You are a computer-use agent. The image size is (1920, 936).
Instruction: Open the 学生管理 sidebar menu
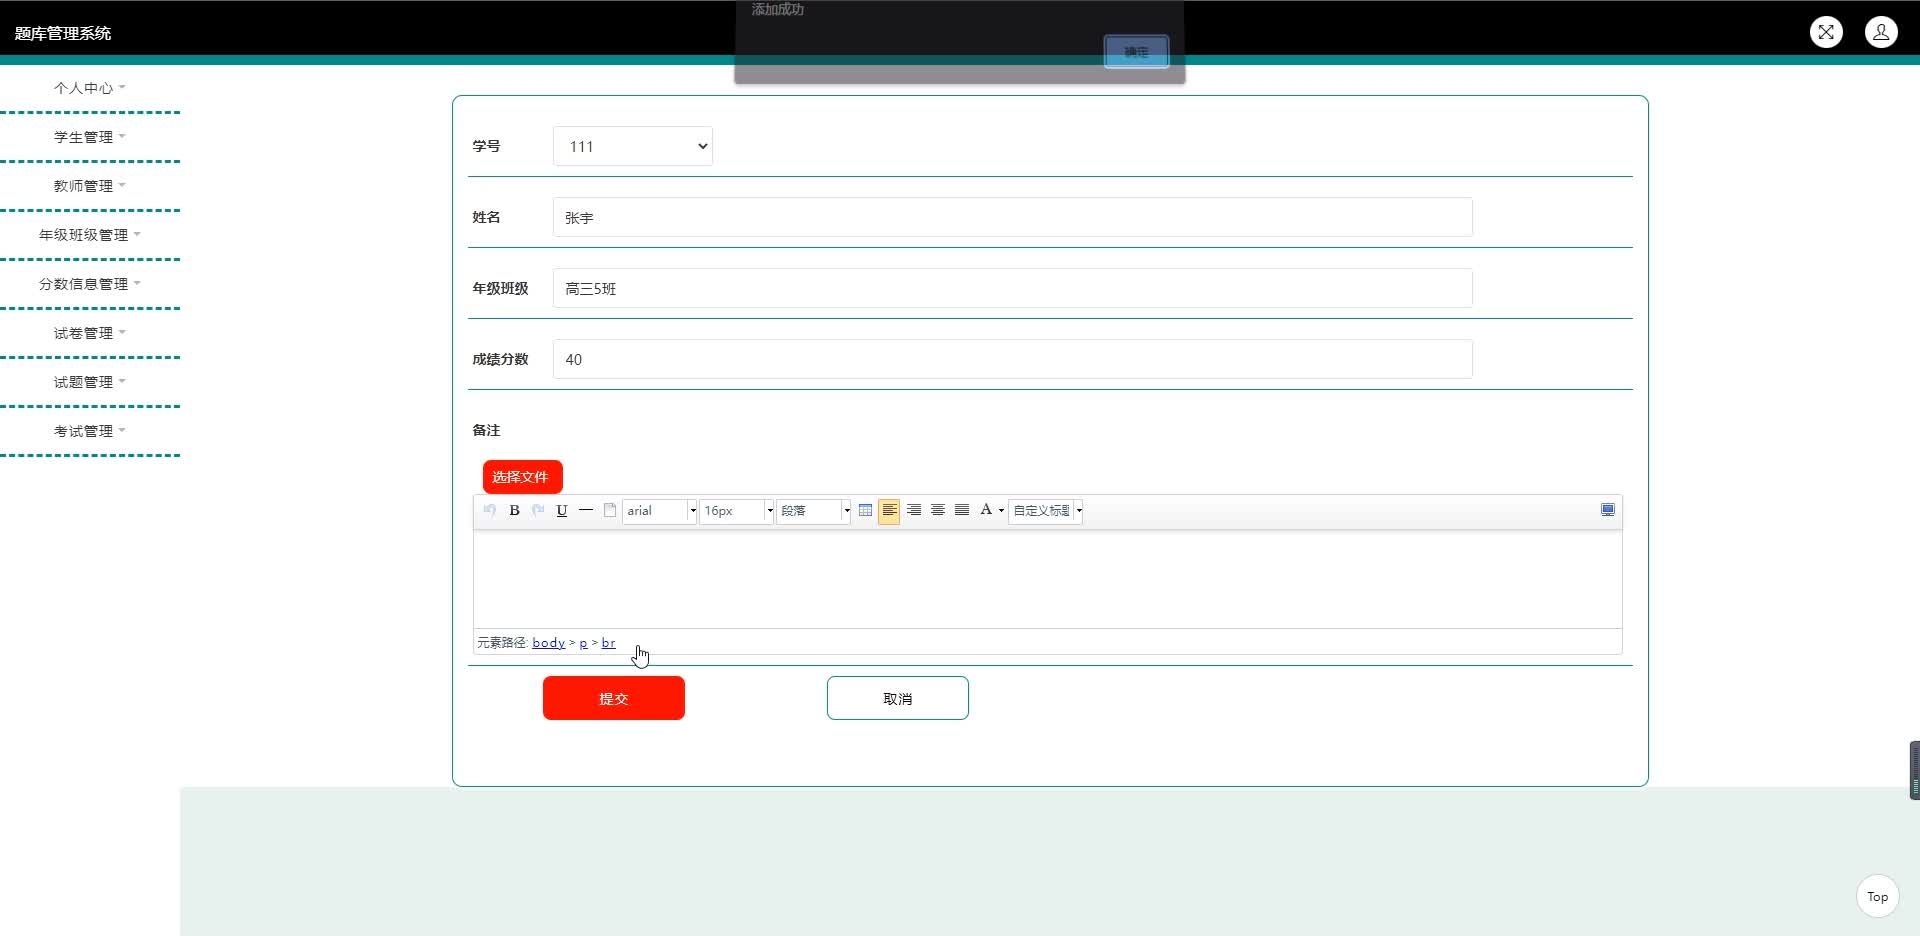click(x=89, y=137)
